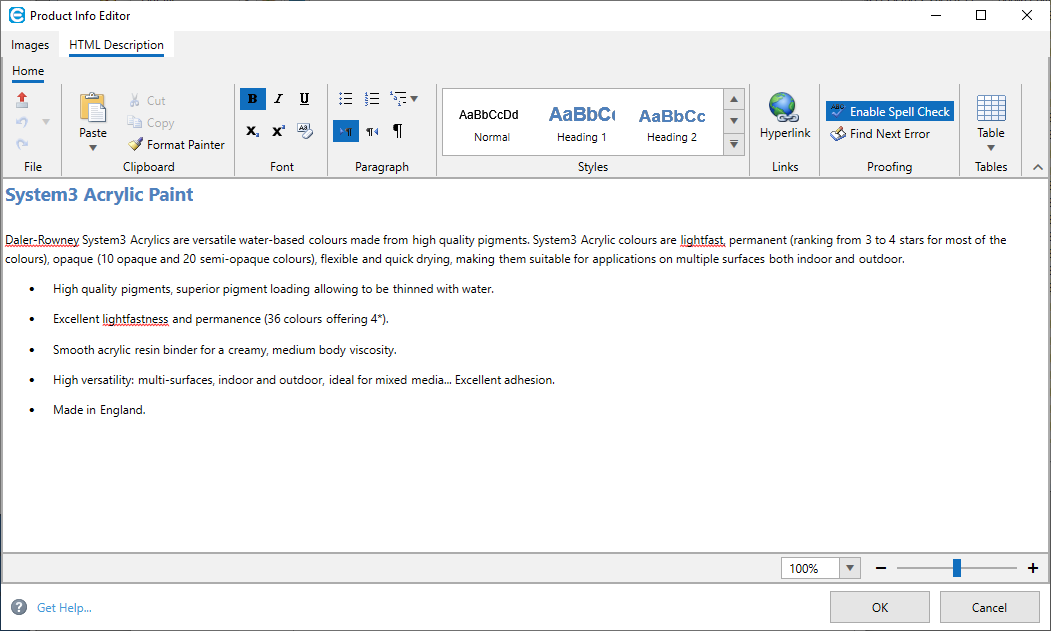Insert a bulleted list
The width and height of the screenshot is (1051, 631).
coord(346,99)
